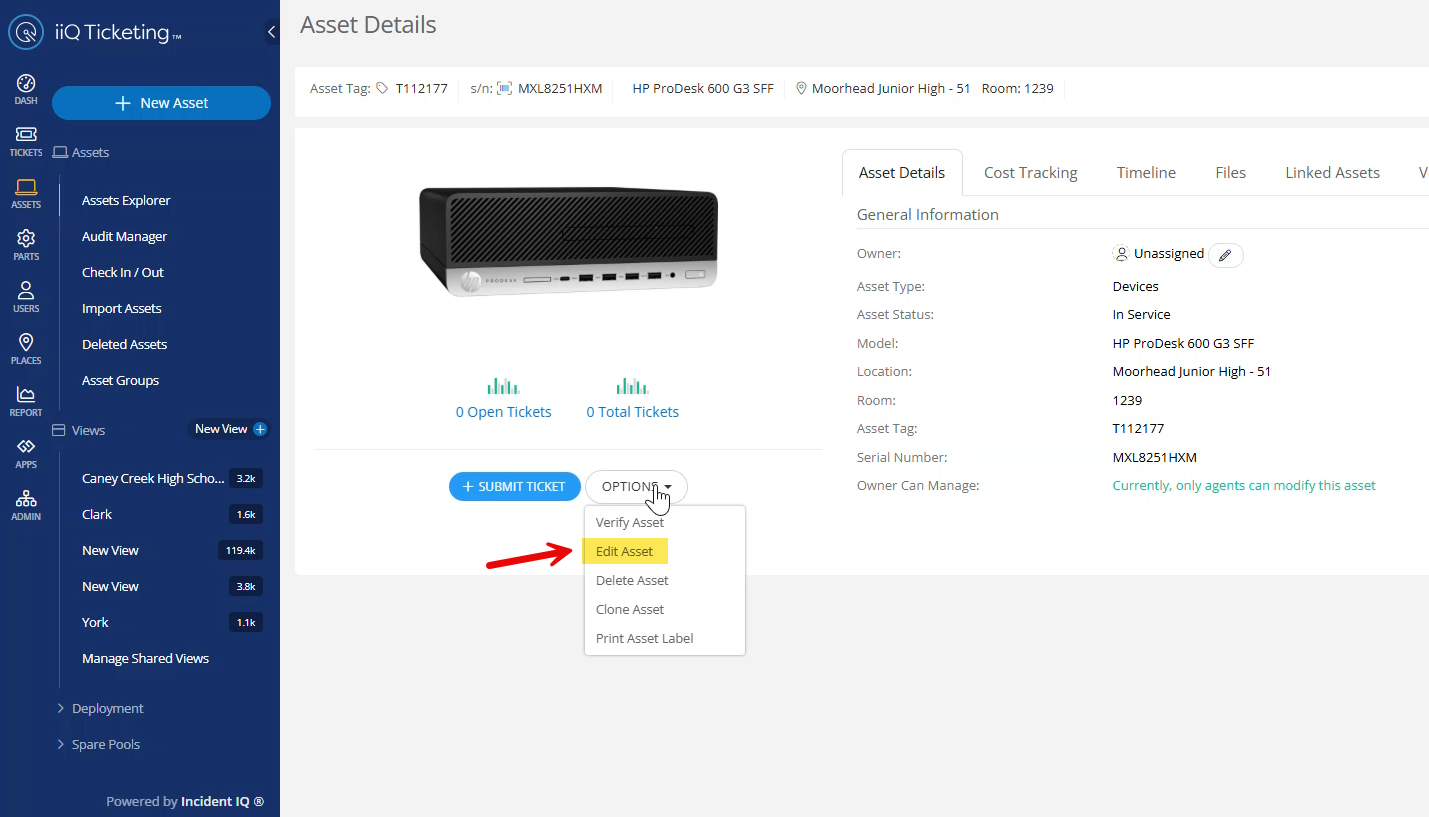Viewport: 1429px width, 817px height.
Task: Collapse the sidebar with chevron arrow
Action: pyautogui.click(x=271, y=33)
